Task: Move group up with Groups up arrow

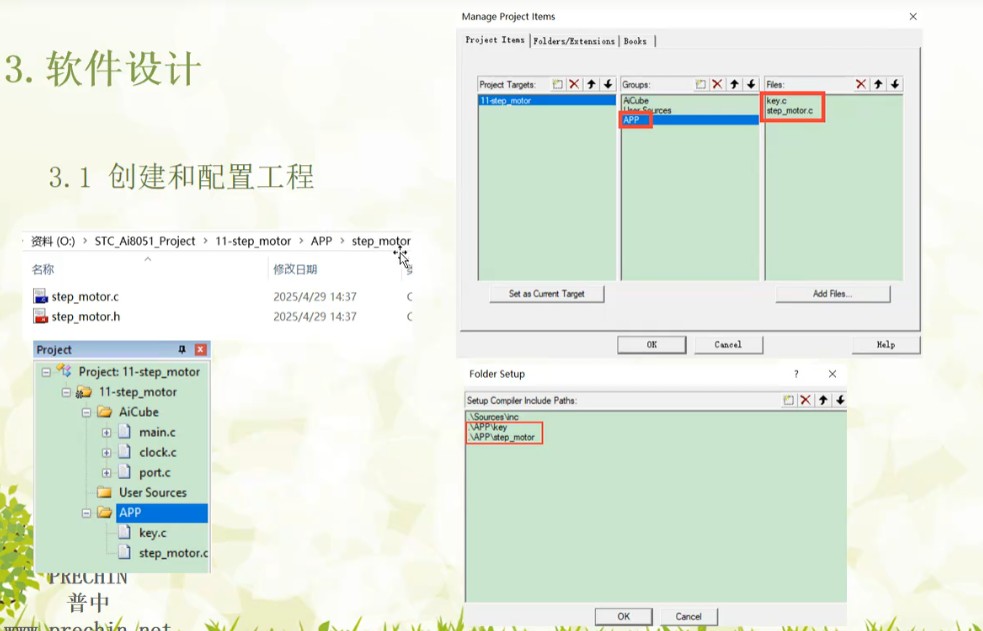Action: 734,85
